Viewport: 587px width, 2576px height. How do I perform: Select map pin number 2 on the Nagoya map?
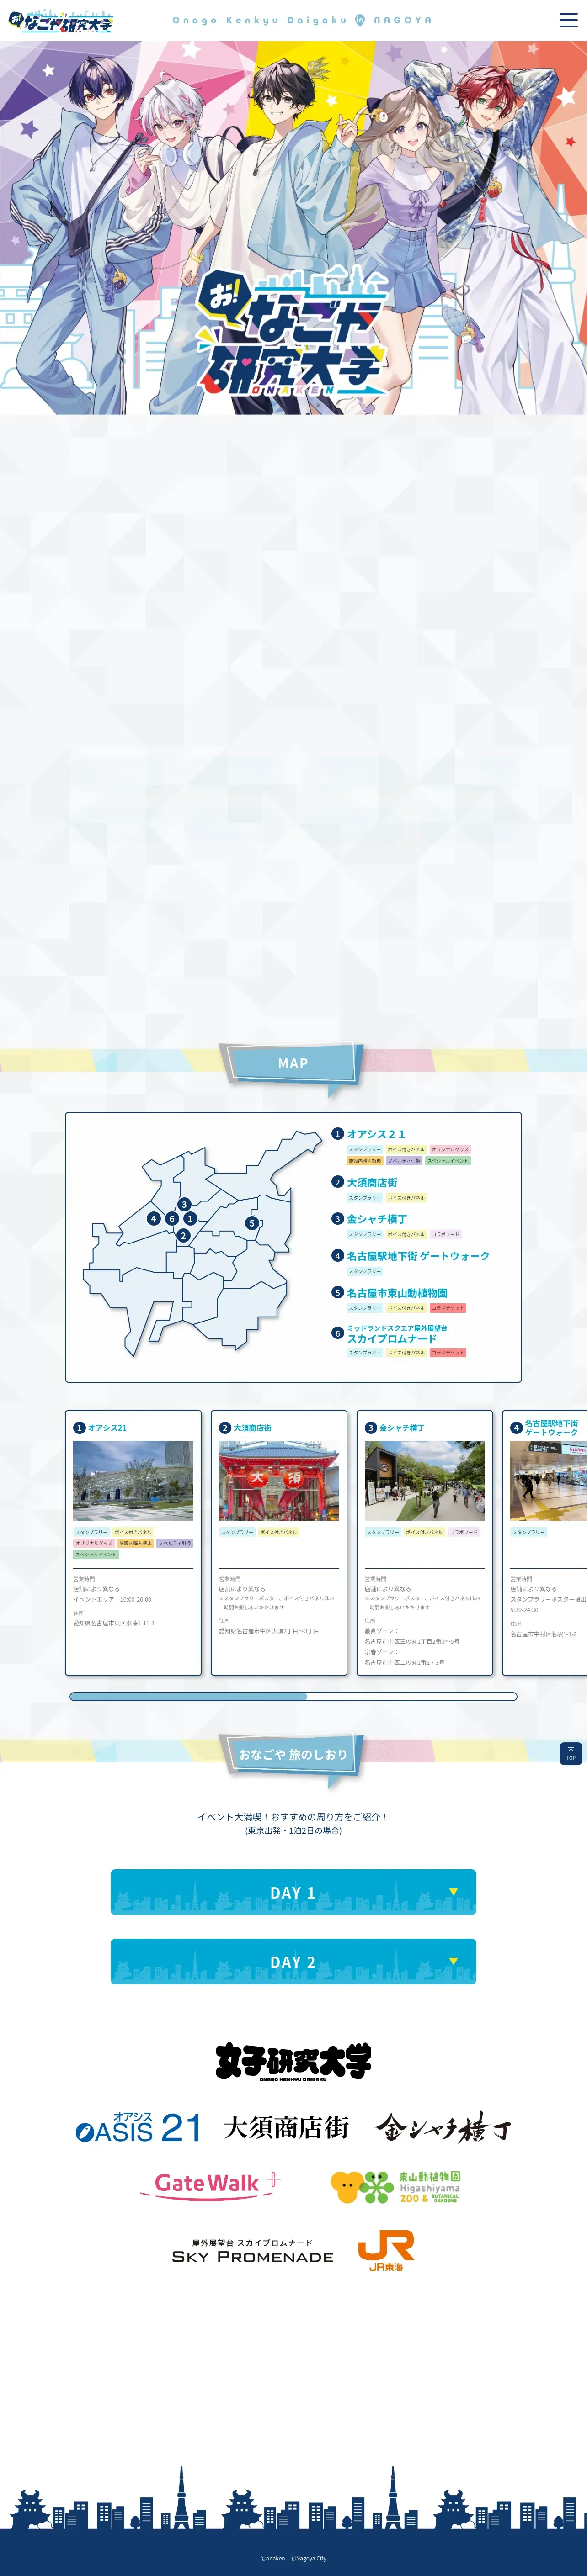click(183, 1235)
